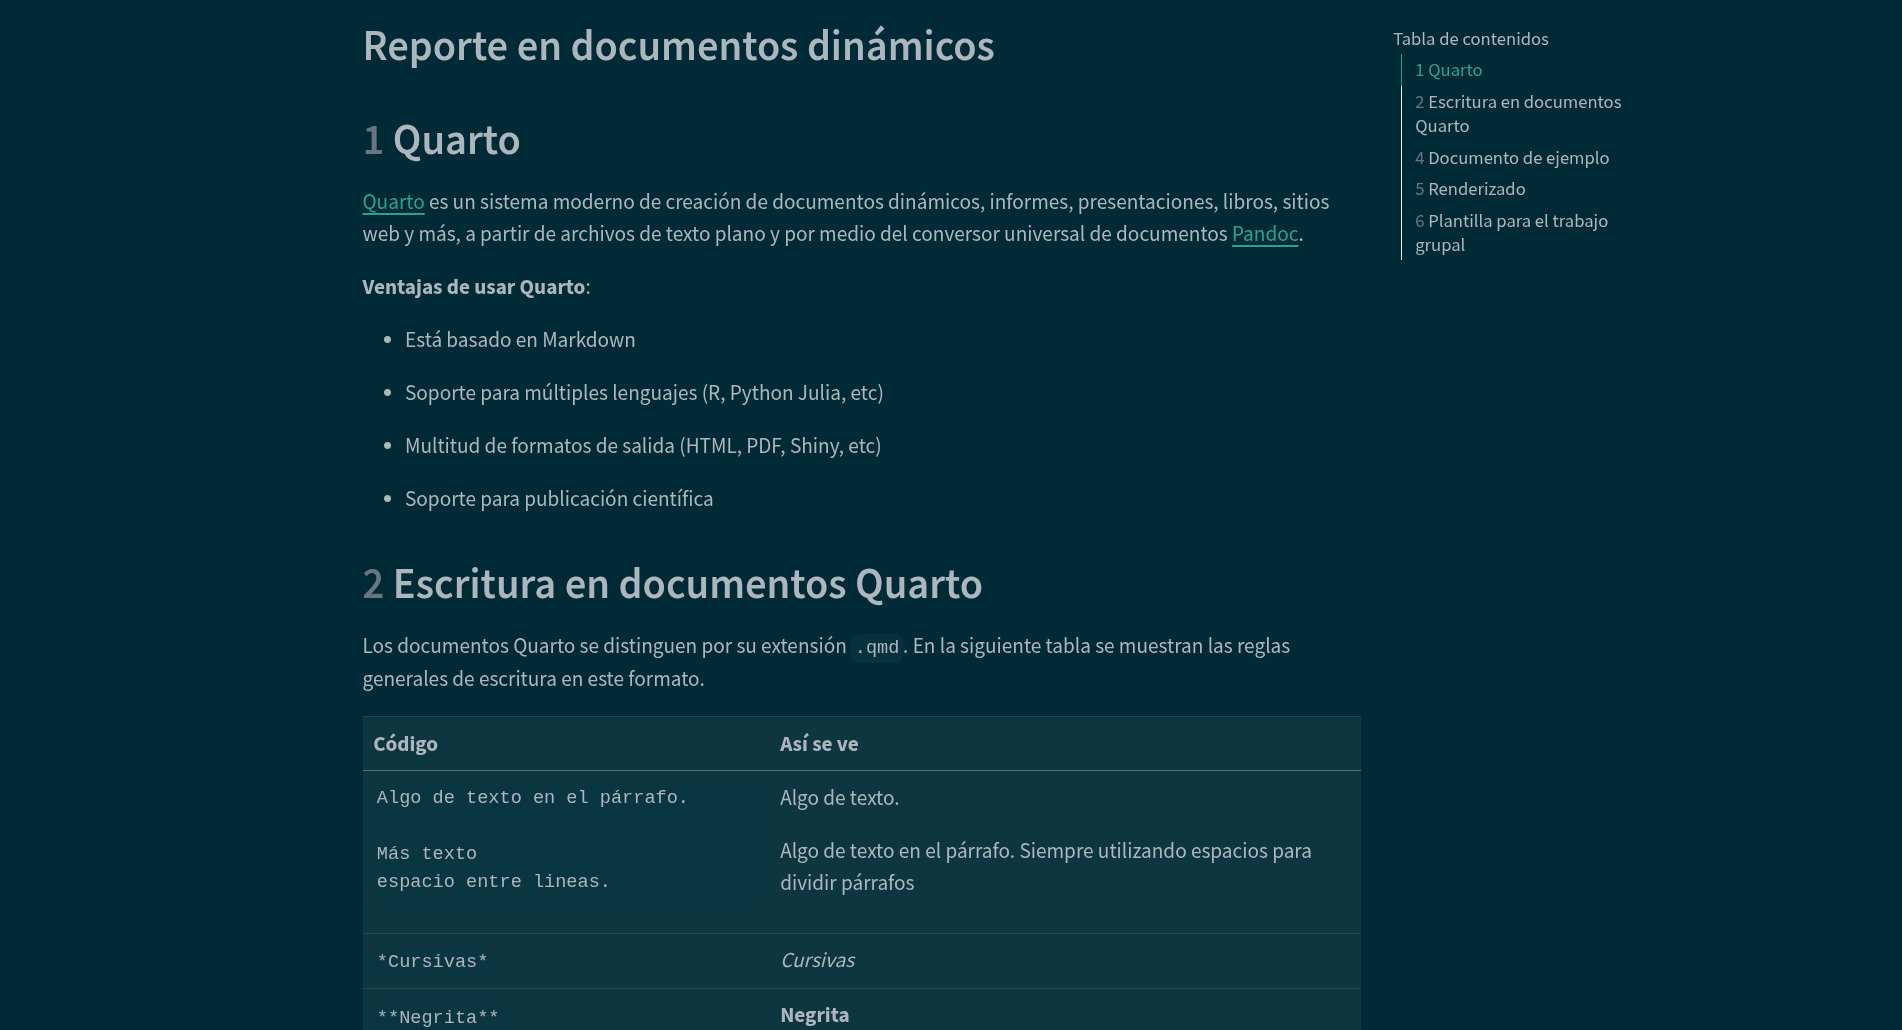Click the 'Así se ve' table column header
The width and height of the screenshot is (1902, 1030).
818,744
